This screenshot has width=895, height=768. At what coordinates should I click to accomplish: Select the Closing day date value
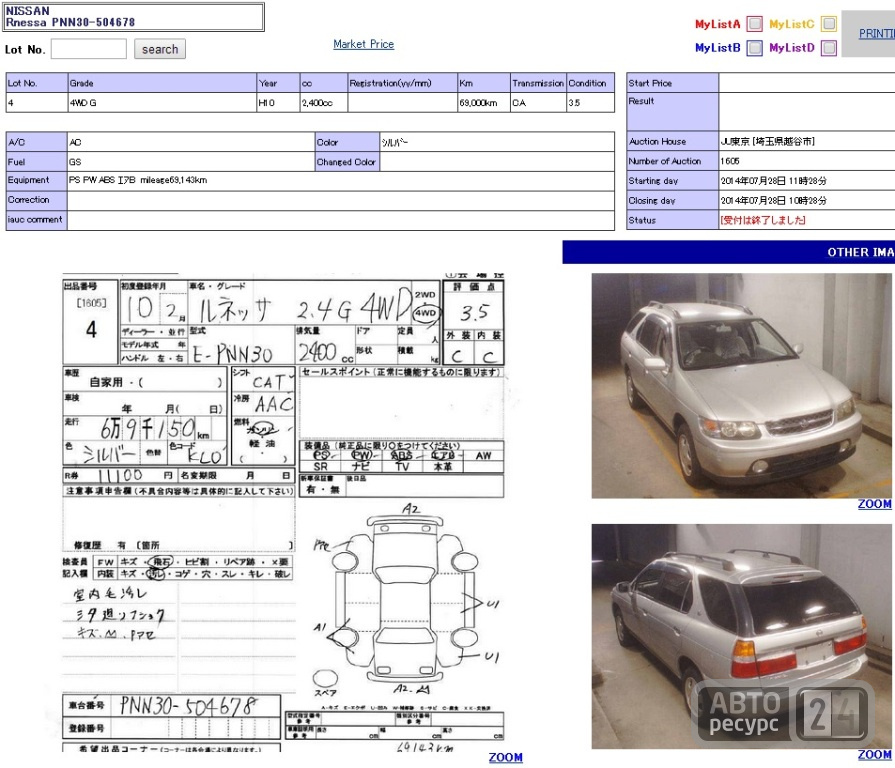click(x=773, y=201)
